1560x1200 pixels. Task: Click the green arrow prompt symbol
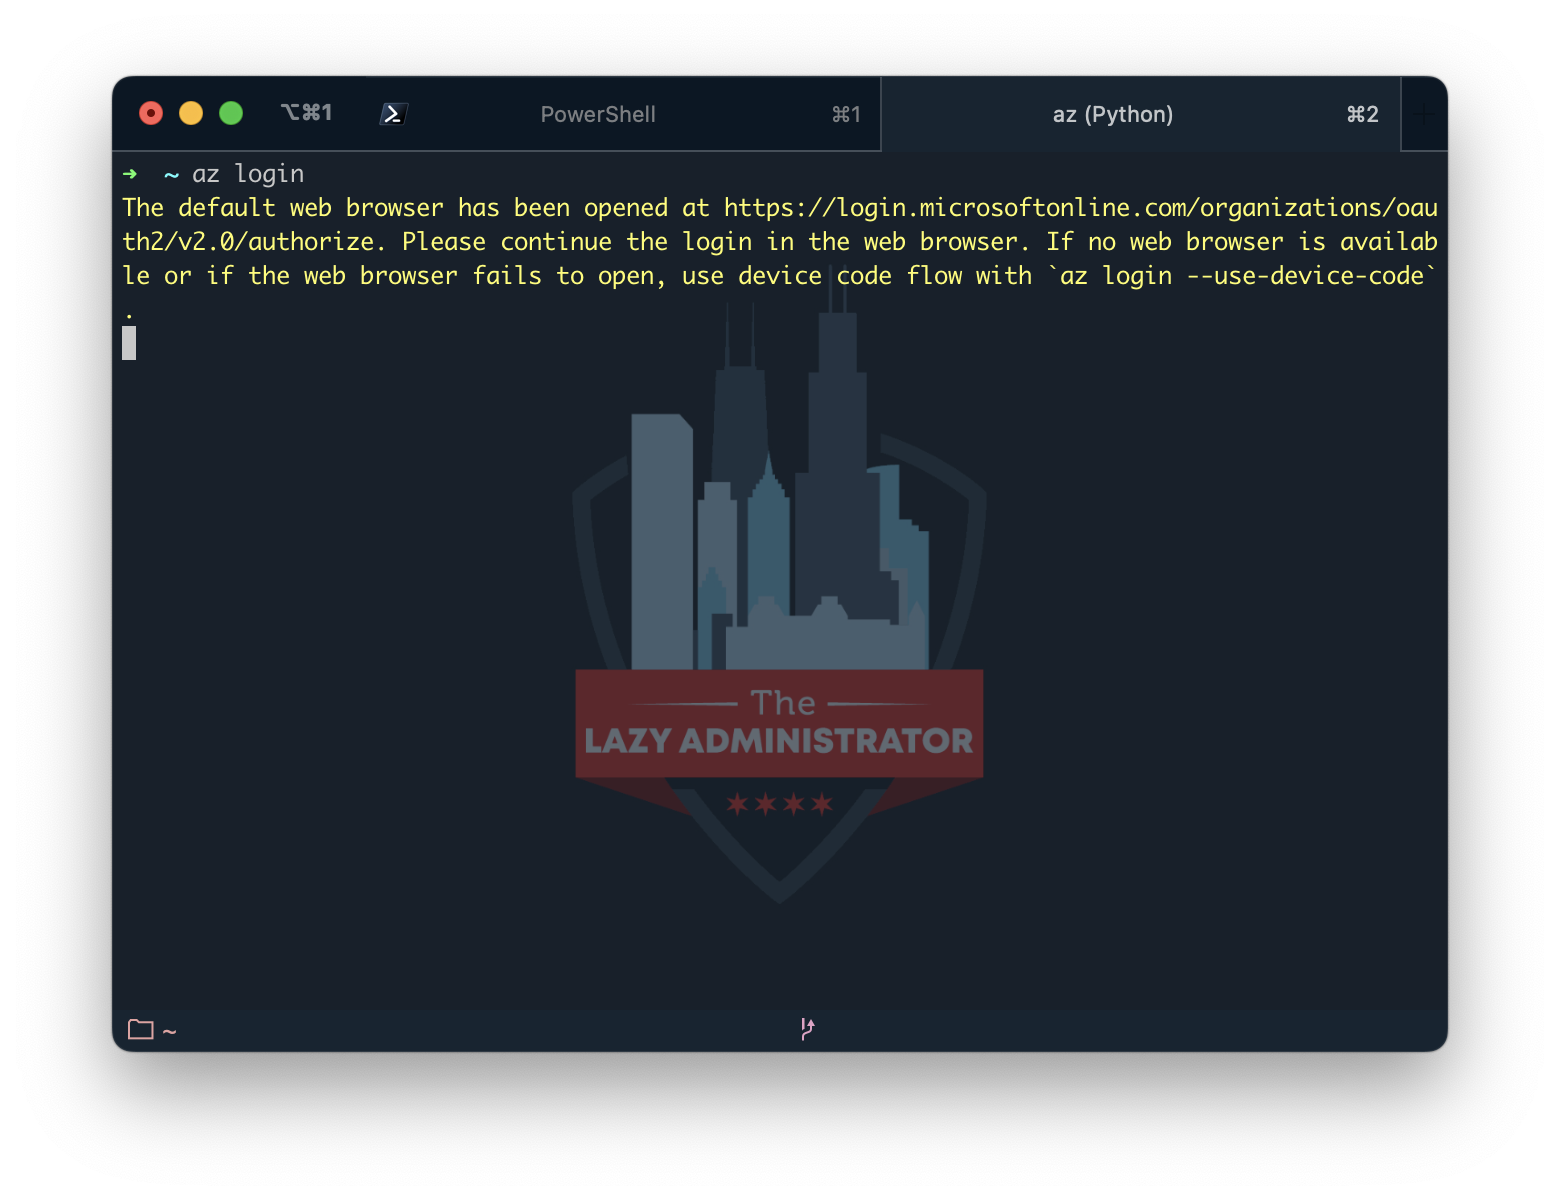130,174
